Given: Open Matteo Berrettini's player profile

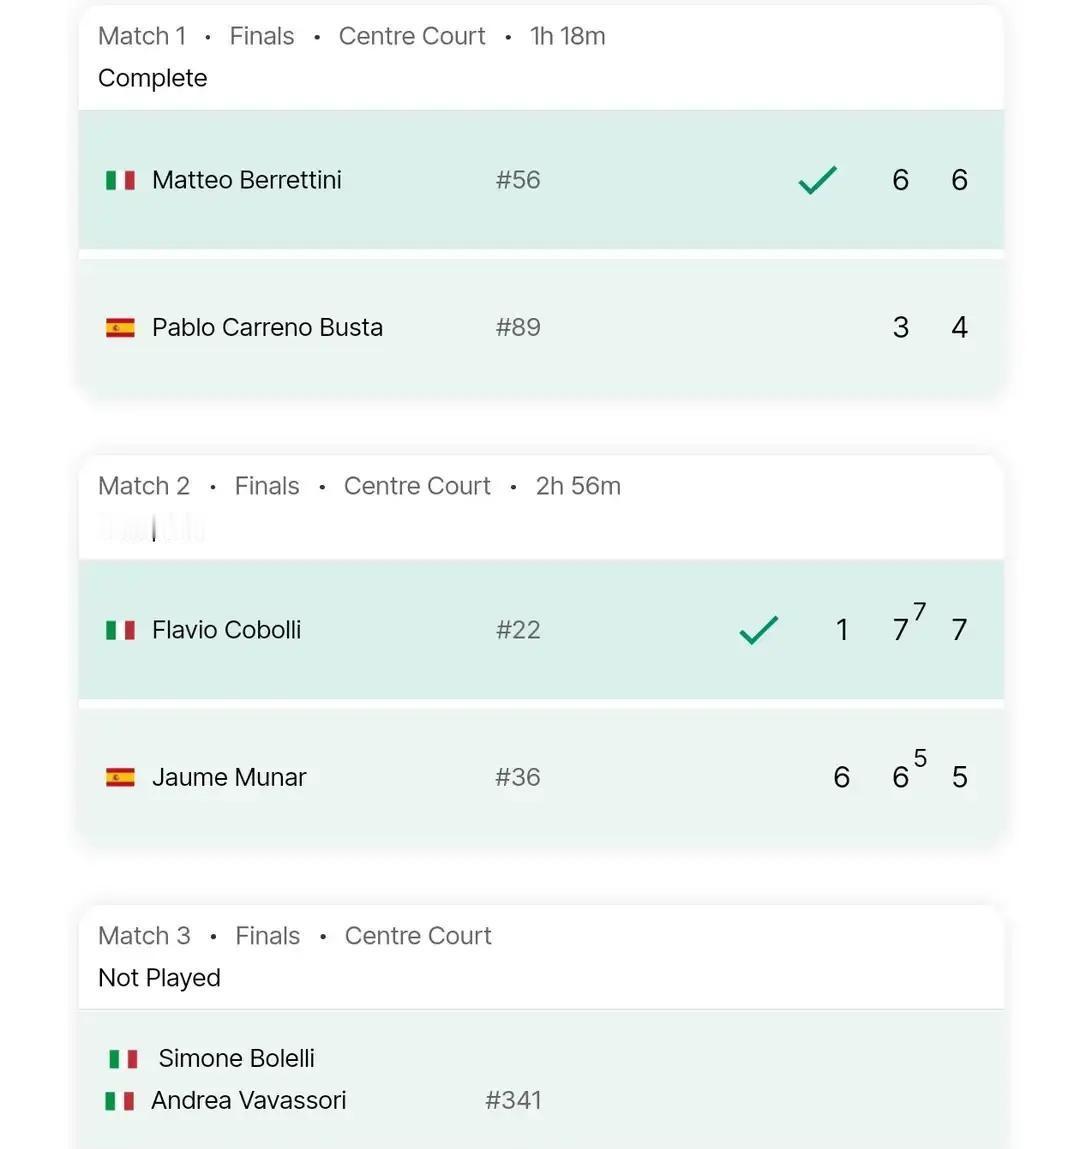Looking at the screenshot, I should click(x=247, y=180).
